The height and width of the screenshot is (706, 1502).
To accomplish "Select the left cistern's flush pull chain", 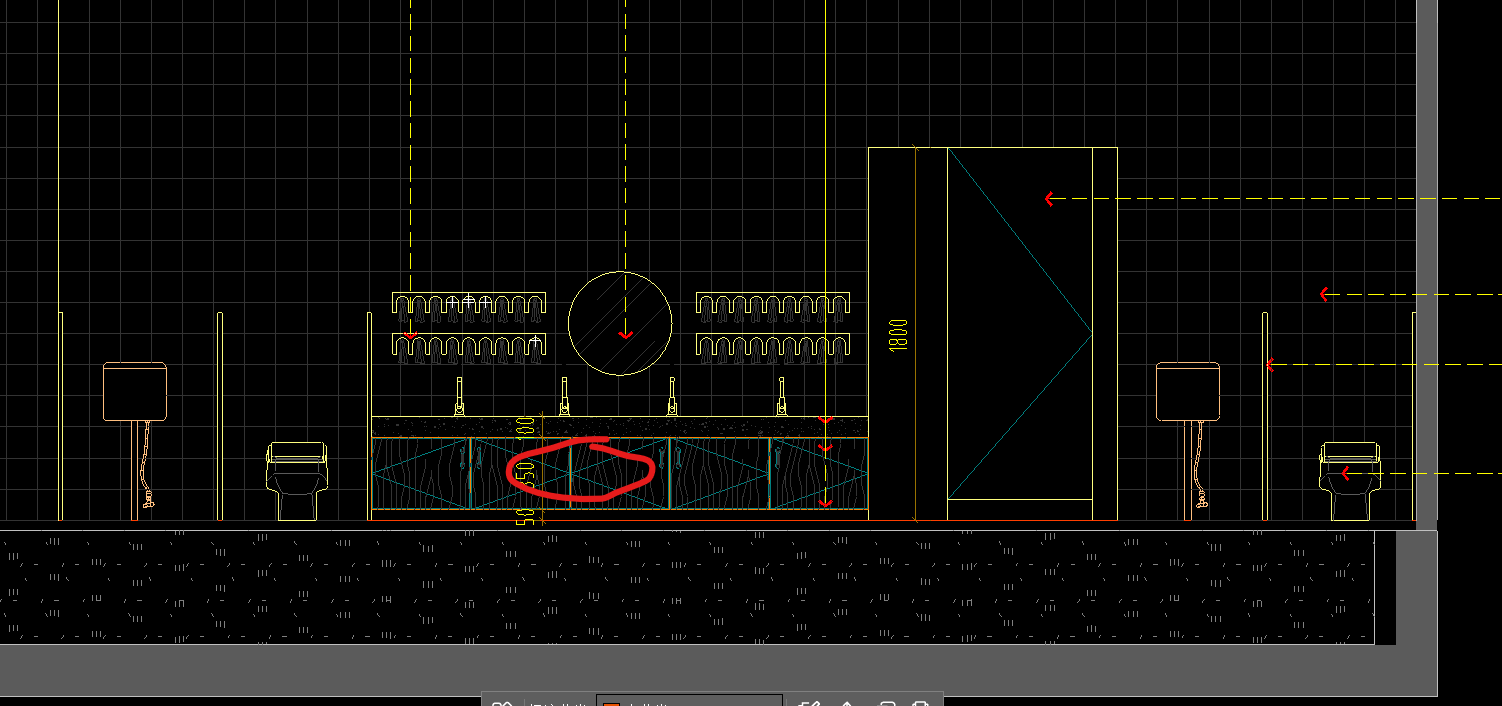I will 149,464.
